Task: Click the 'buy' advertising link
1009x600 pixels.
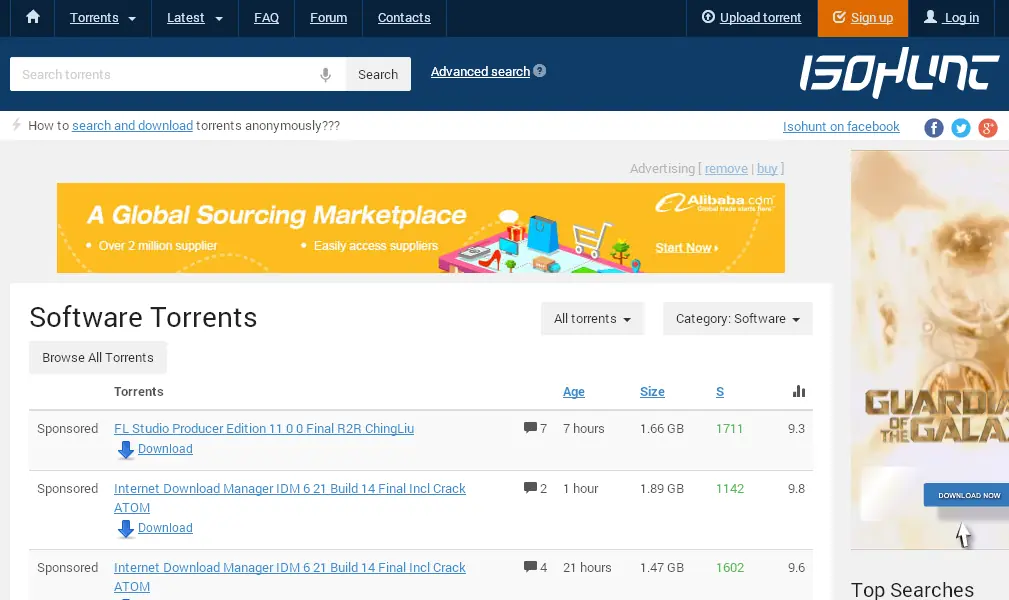Action: pyautogui.click(x=767, y=169)
